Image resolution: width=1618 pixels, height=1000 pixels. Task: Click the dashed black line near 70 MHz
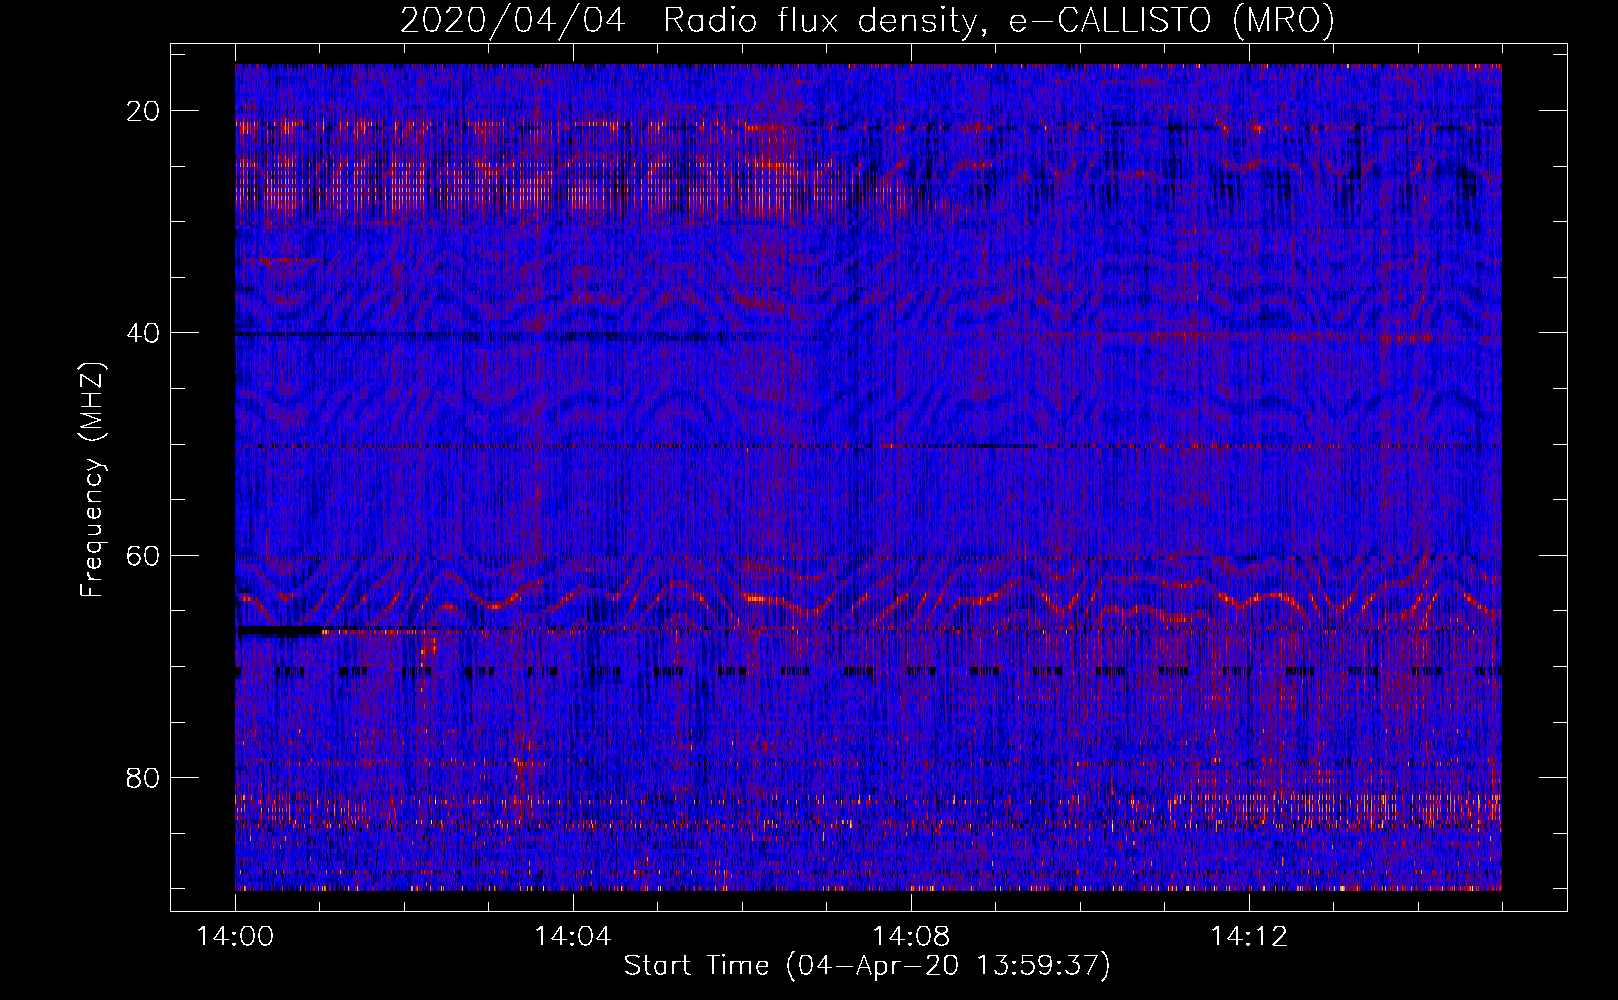[868, 672]
